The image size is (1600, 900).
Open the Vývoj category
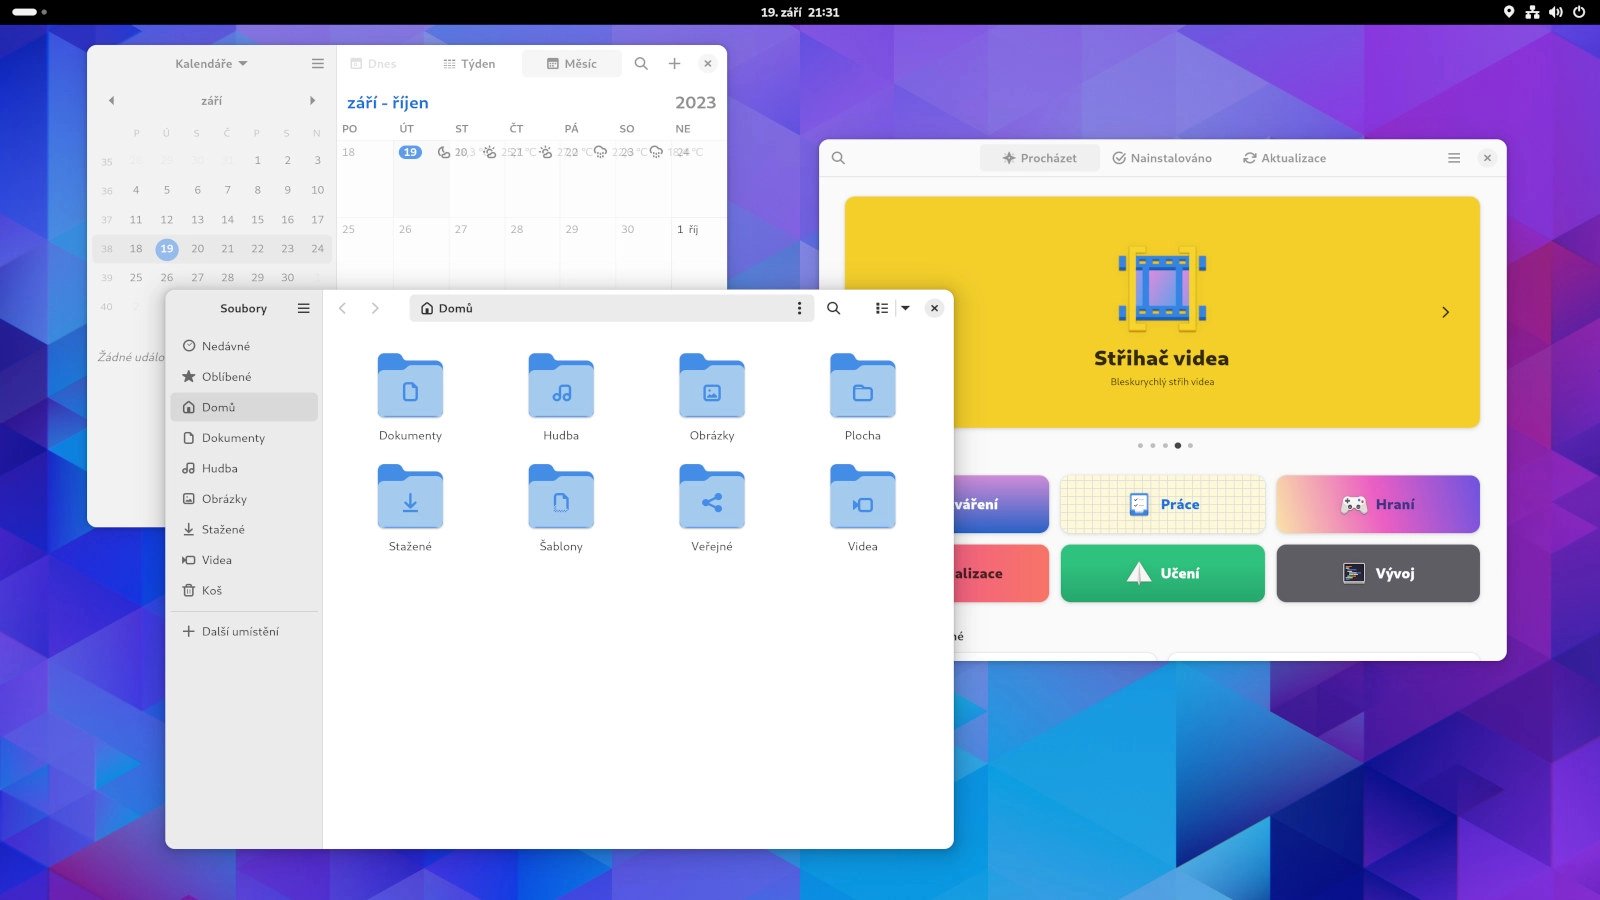(1378, 573)
